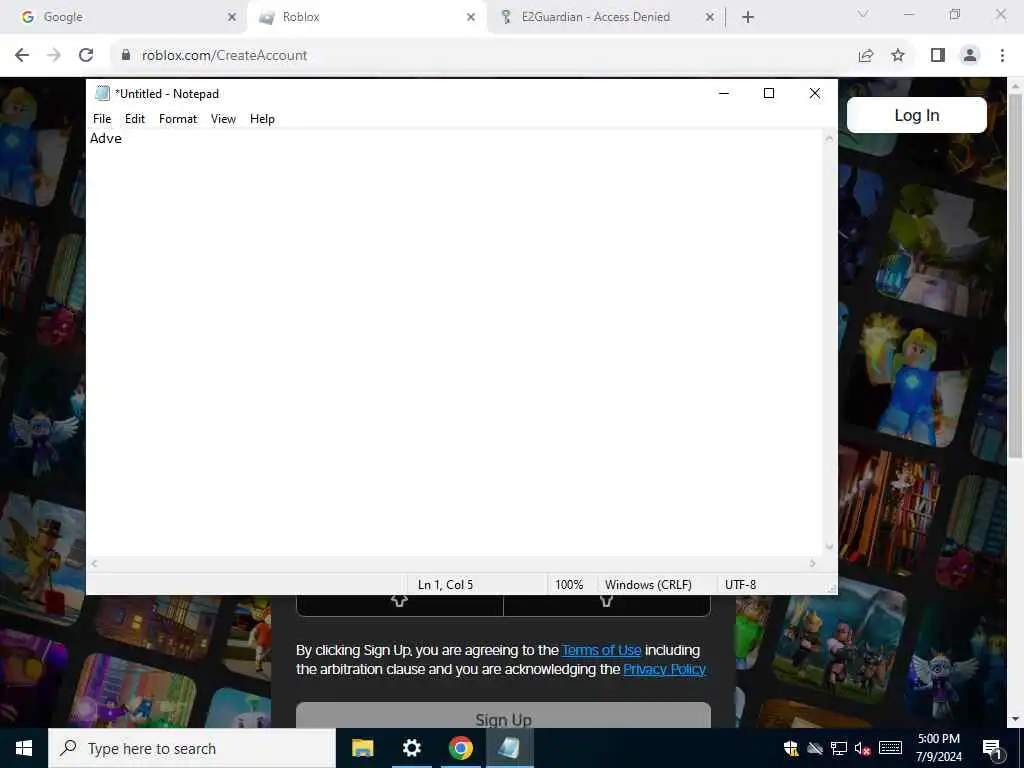The height and width of the screenshot is (768, 1024).
Task: Close the Notepad window
Action: click(x=814, y=93)
